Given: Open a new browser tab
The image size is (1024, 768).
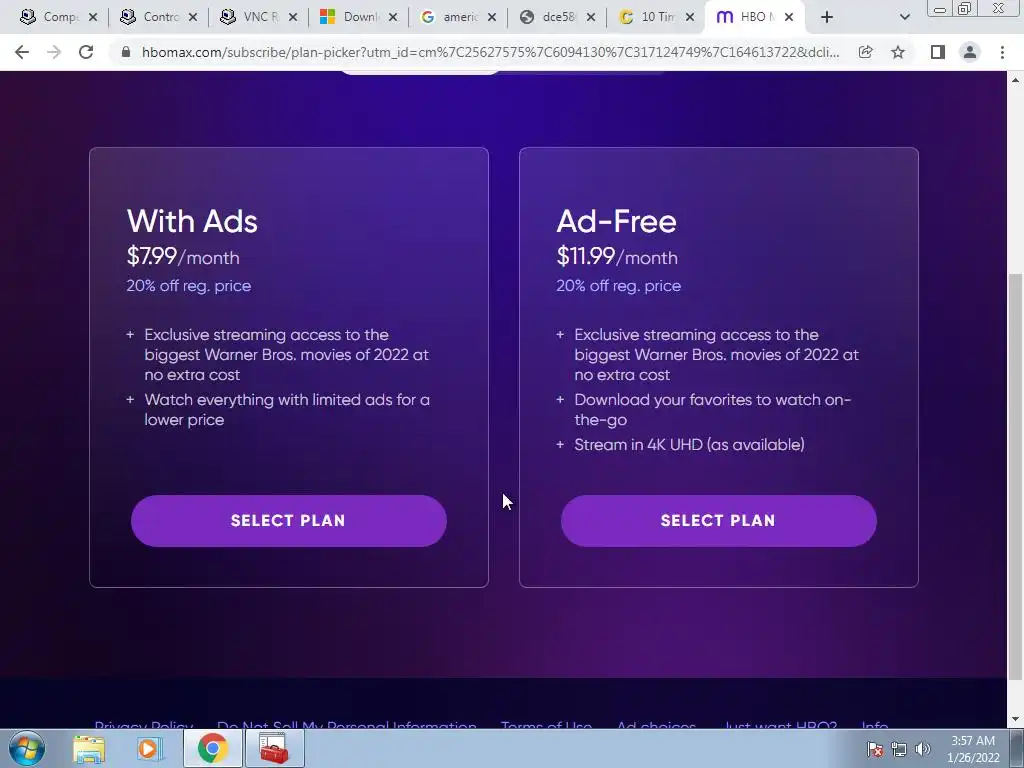Looking at the screenshot, I should (827, 17).
